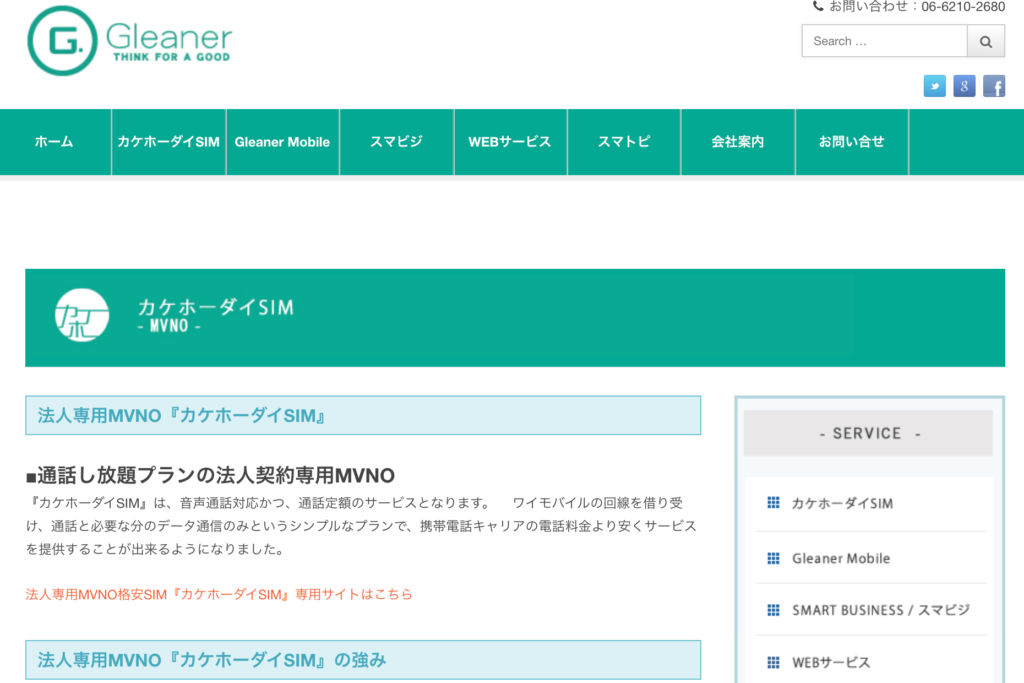Click the phone icon beside お問い合わせ
The image size is (1024, 683).
tap(818, 7)
